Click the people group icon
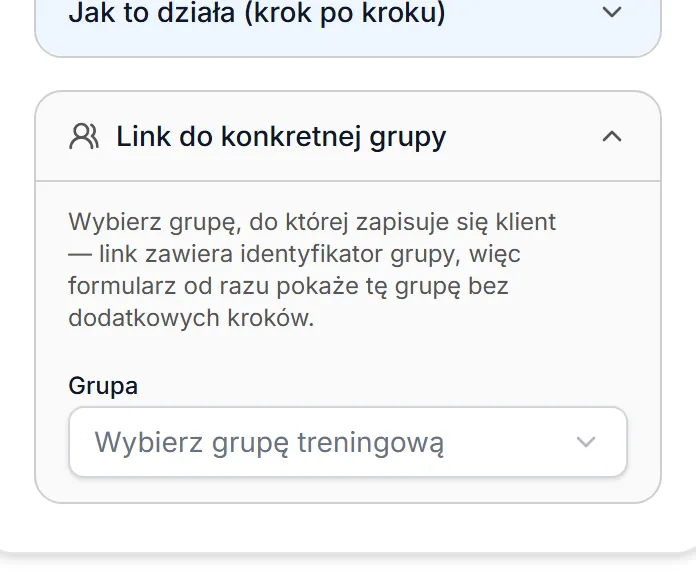 pyautogui.click(x=84, y=137)
